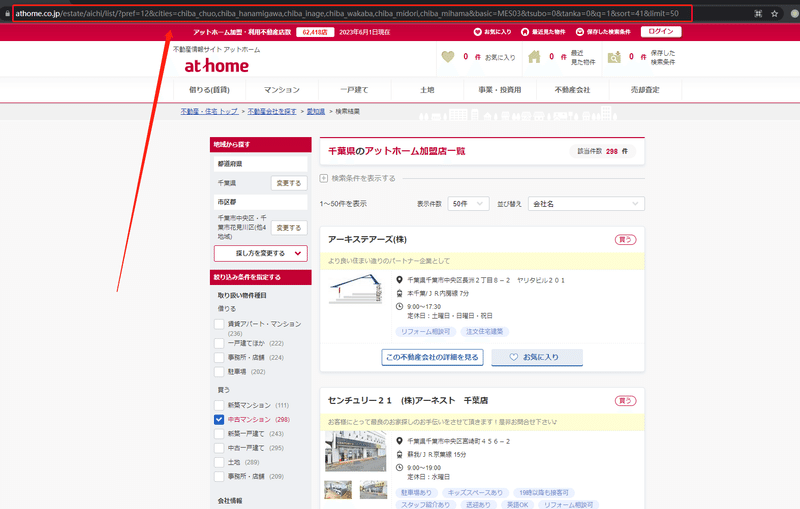This screenshot has width=800, height=509.
Task: Click the ログイン button
Action: tap(661, 32)
